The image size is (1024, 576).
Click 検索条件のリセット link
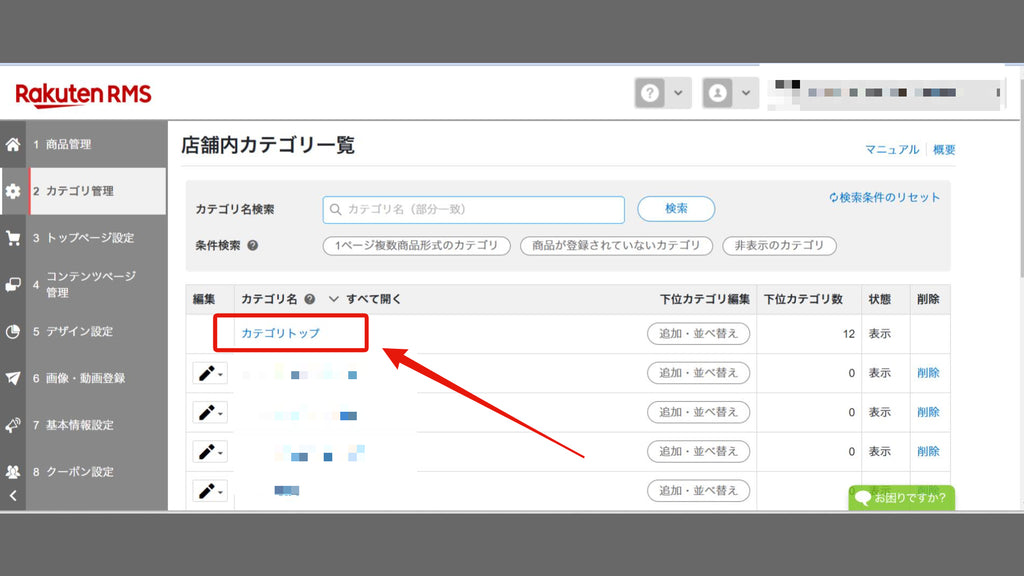[x=884, y=197]
